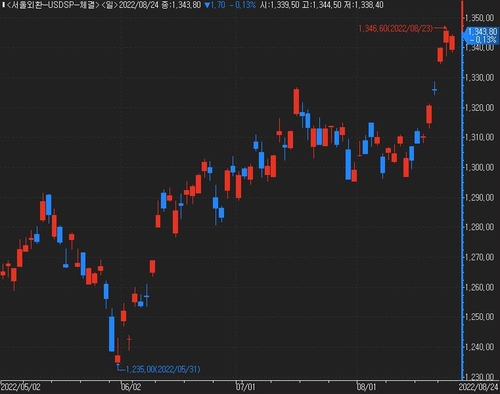Click the opening value 시:1,339.50
Viewport: 500px width, 394px height.
(x=279, y=5)
